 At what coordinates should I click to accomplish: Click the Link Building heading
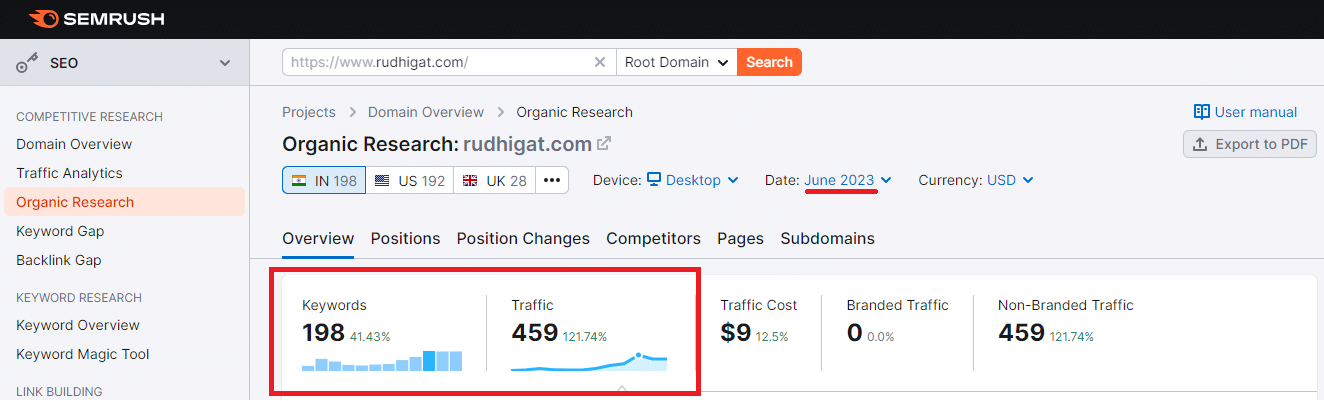tap(59, 391)
